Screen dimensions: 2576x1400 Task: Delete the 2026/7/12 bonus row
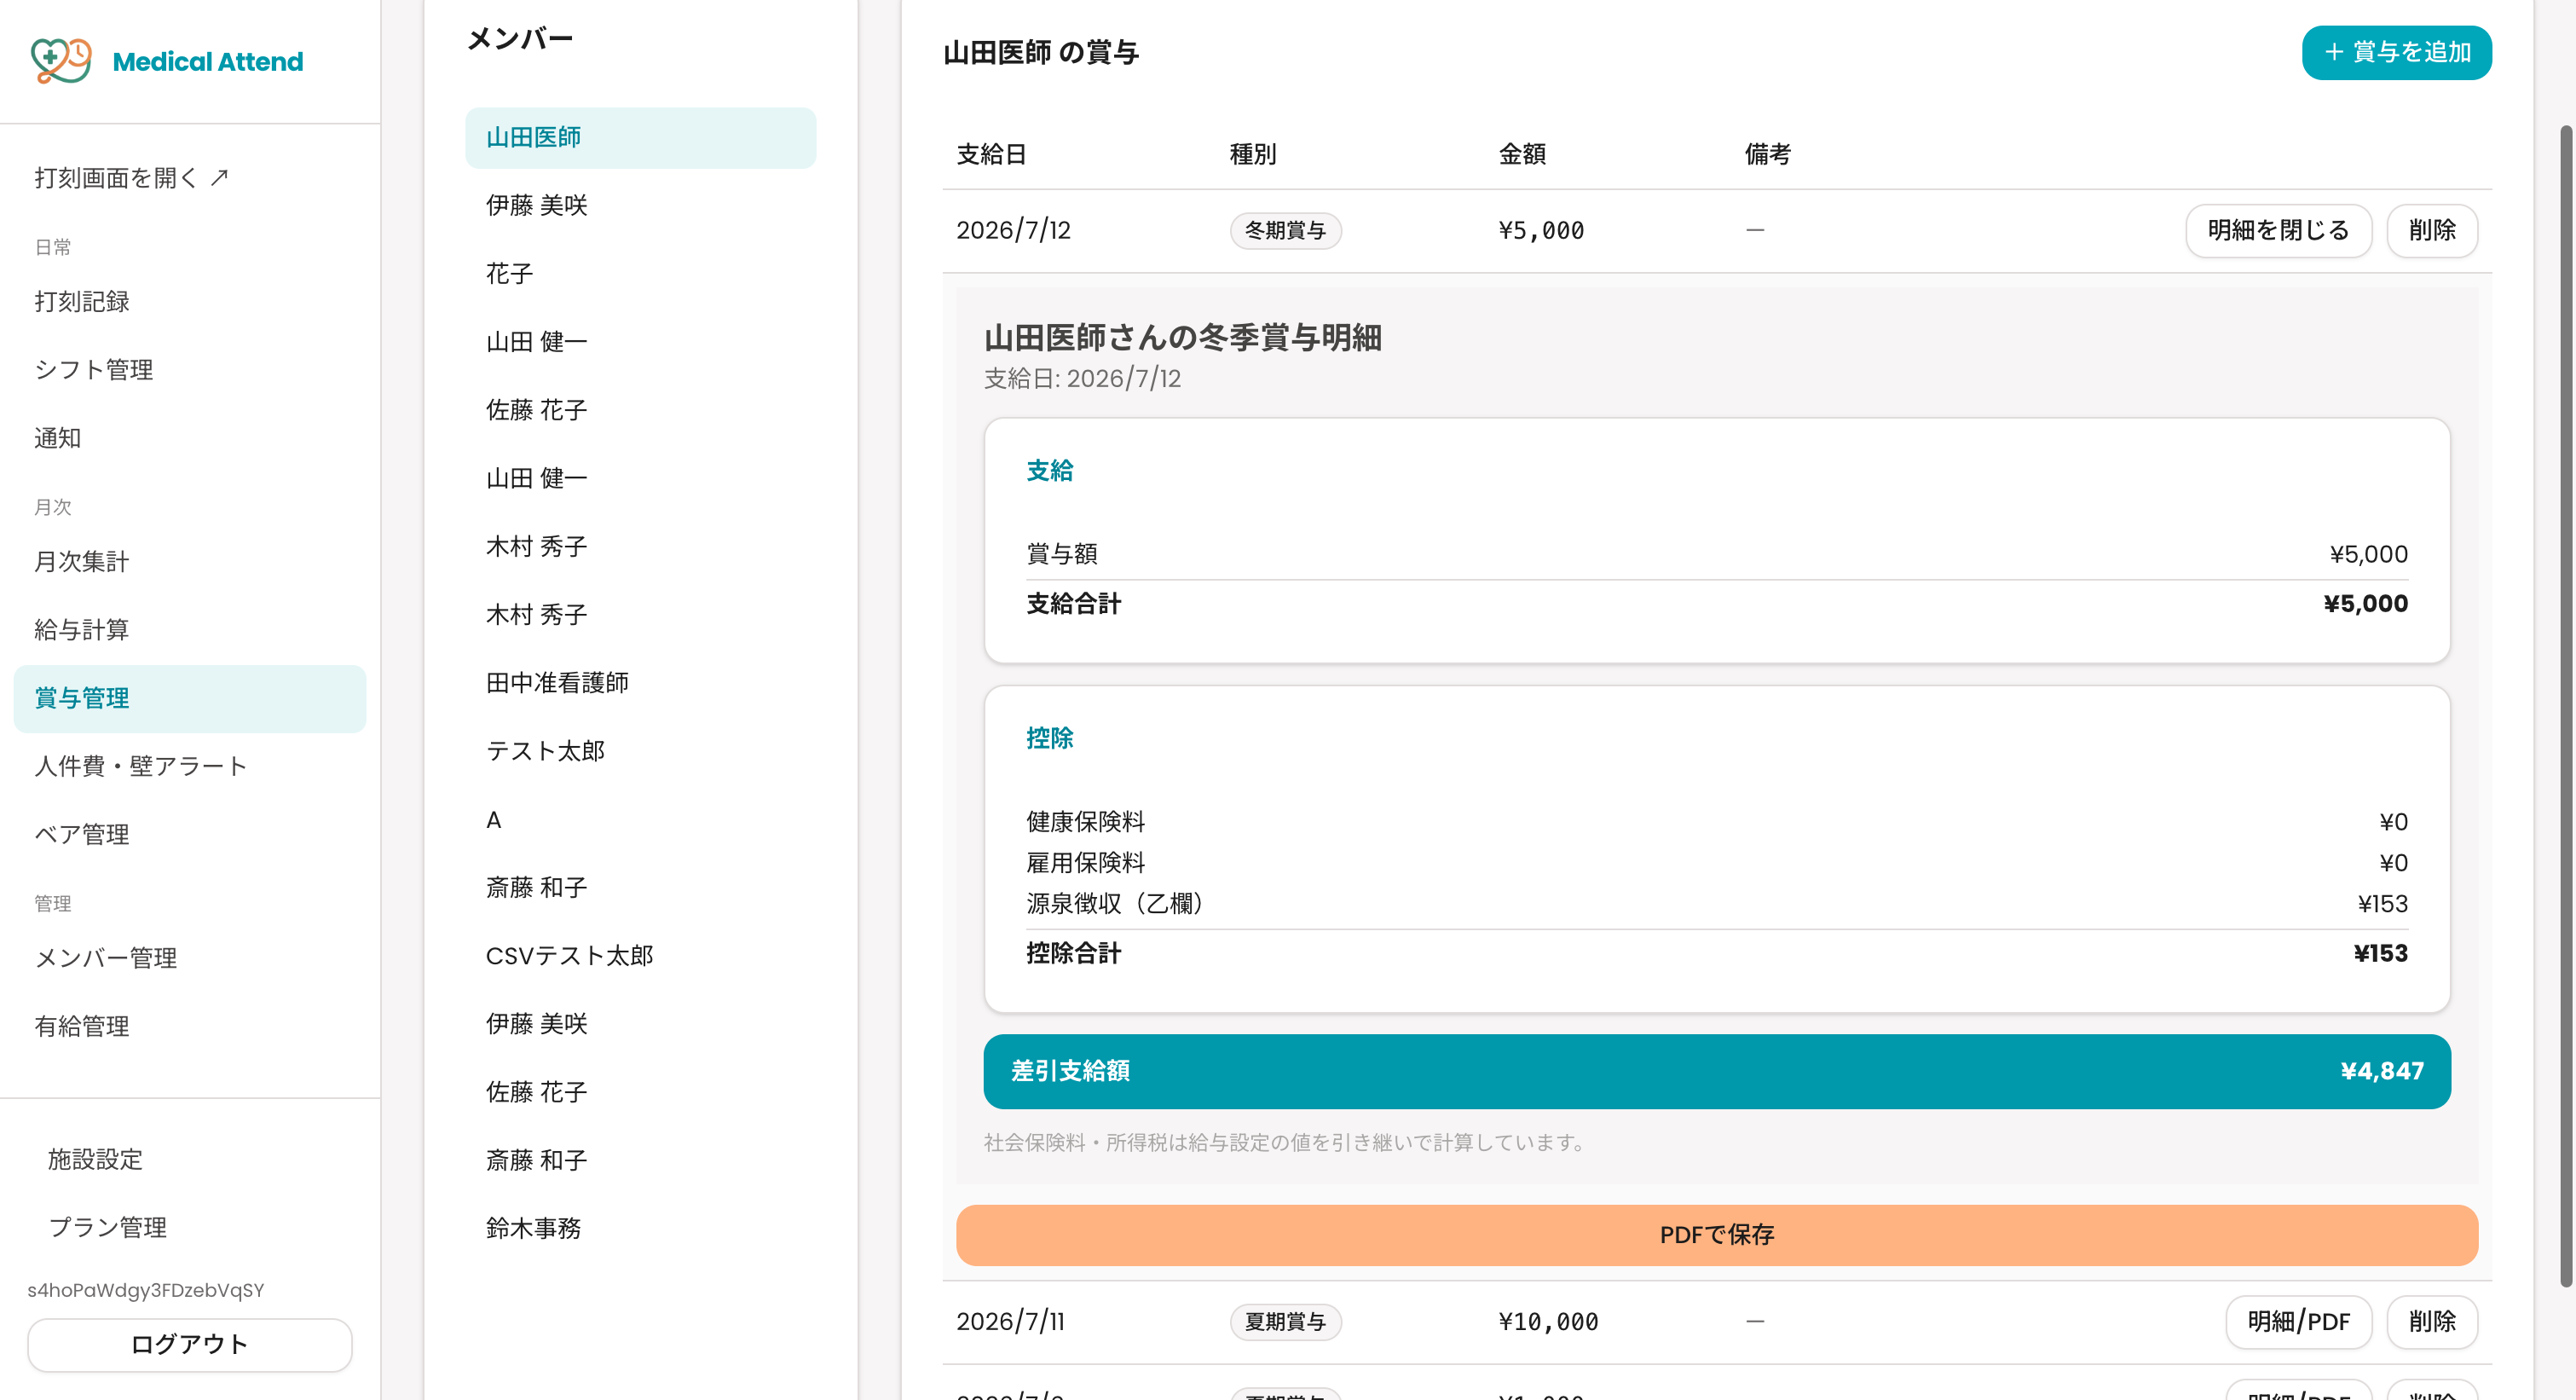(x=2432, y=230)
